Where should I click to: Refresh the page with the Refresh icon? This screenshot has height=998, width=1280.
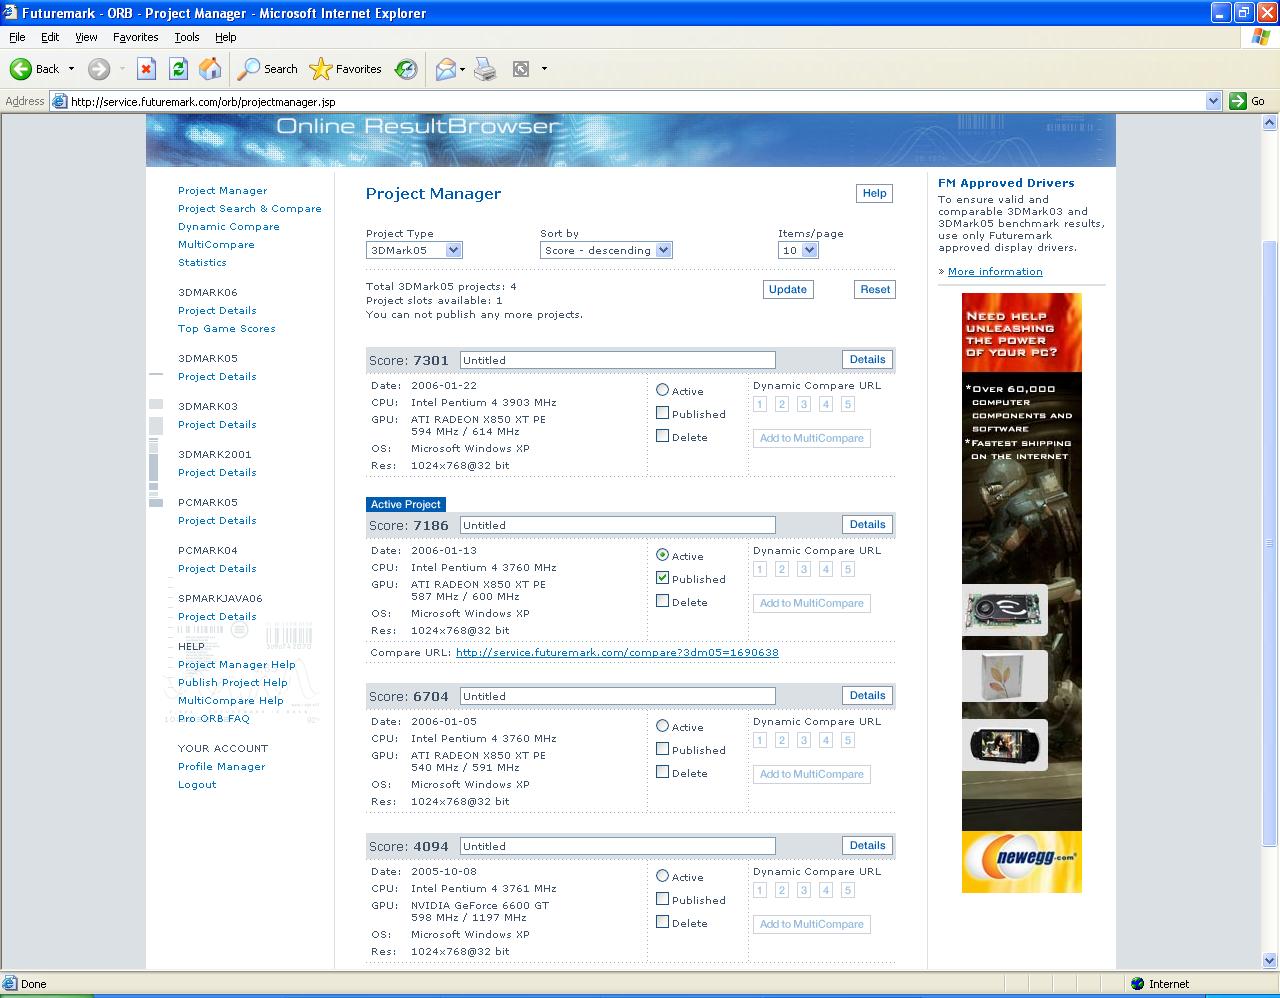[x=178, y=69]
